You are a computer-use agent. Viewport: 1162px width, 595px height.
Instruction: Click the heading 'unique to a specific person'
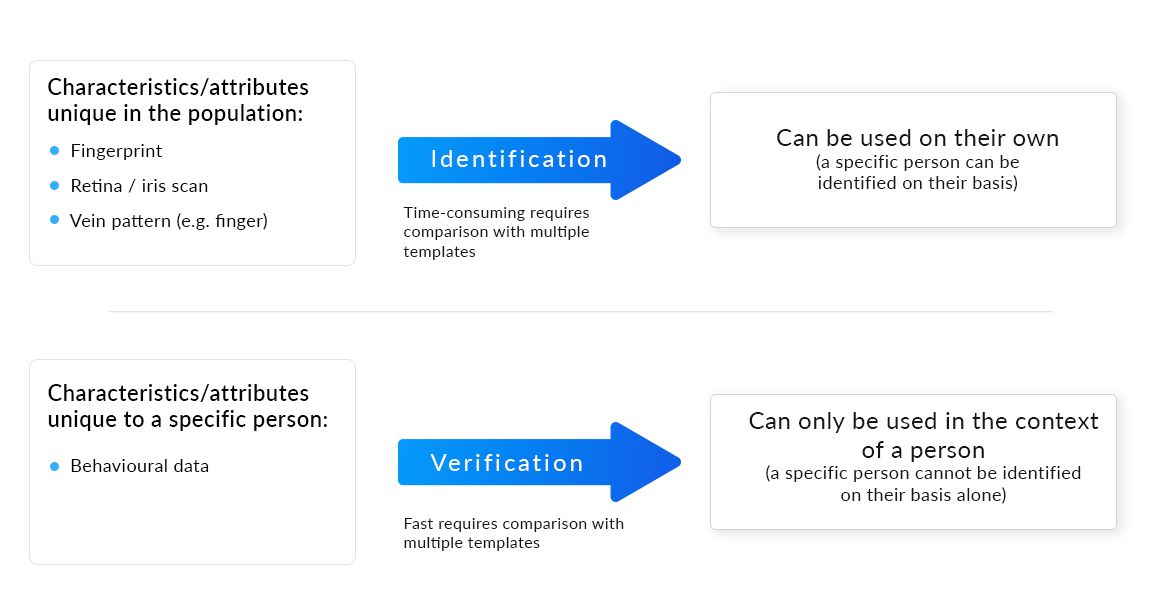point(187,419)
